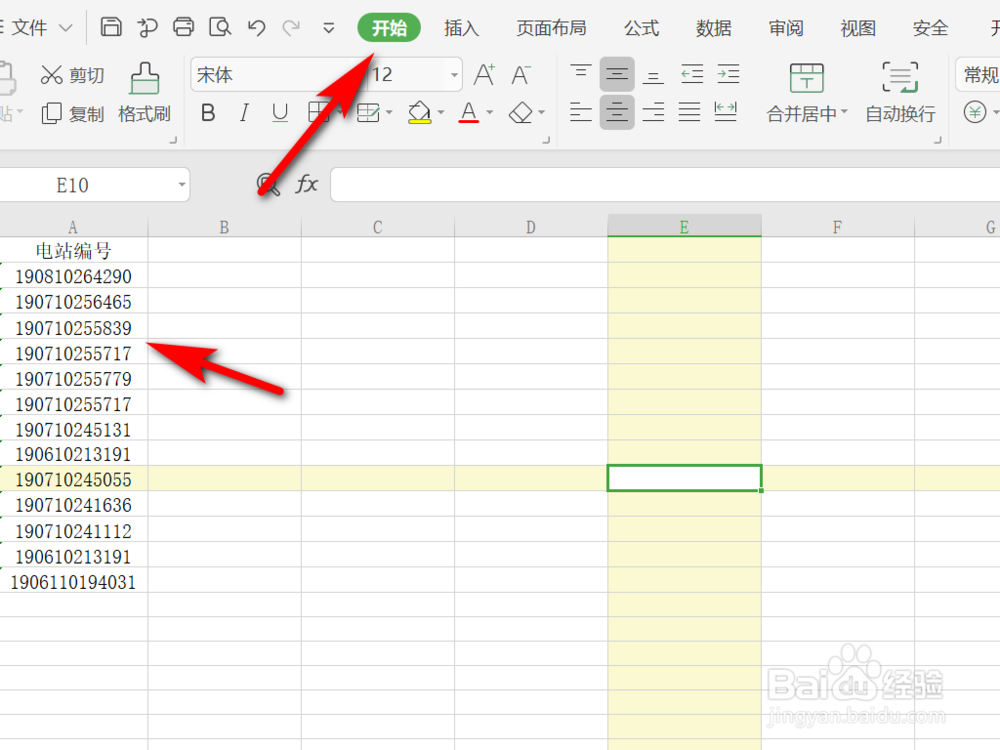Switch to the 开始 Home tab
Viewport: 1000px width, 750px height.
(389, 28)
